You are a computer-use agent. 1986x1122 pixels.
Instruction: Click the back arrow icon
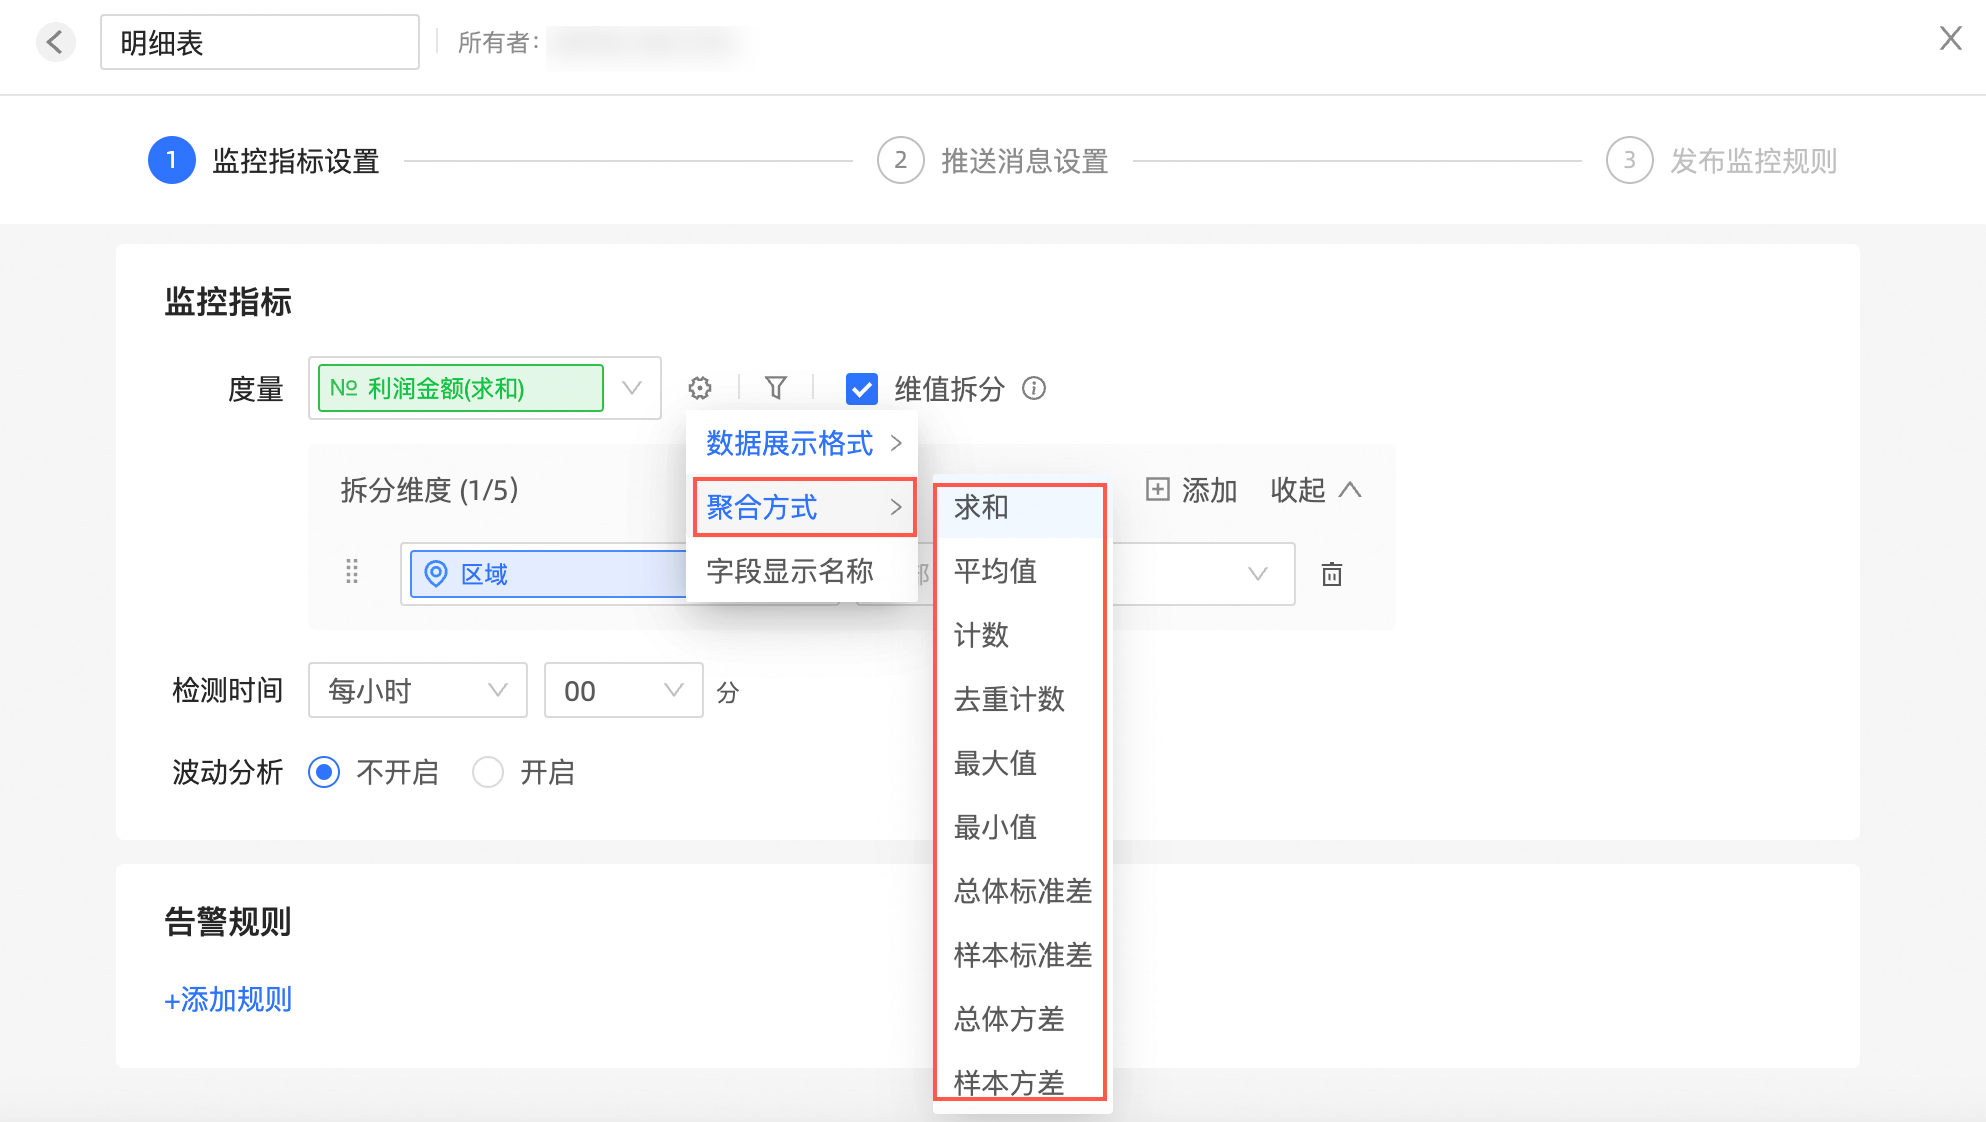pyautogui.click(x=55, y=42)
